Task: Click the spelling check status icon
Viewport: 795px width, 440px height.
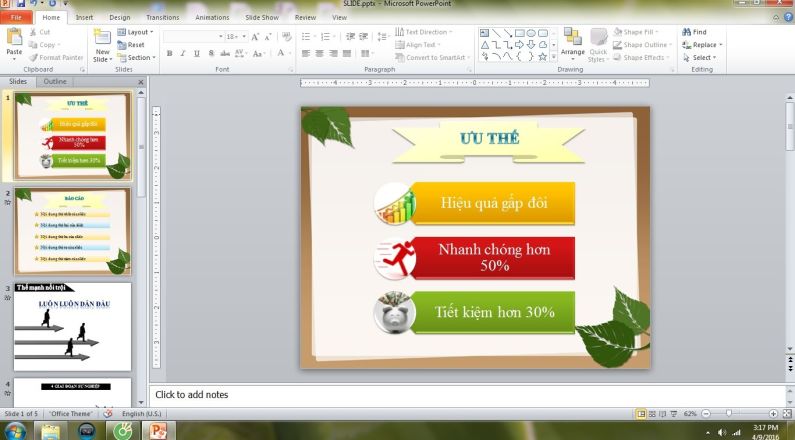Action: [x=107, y=414]
